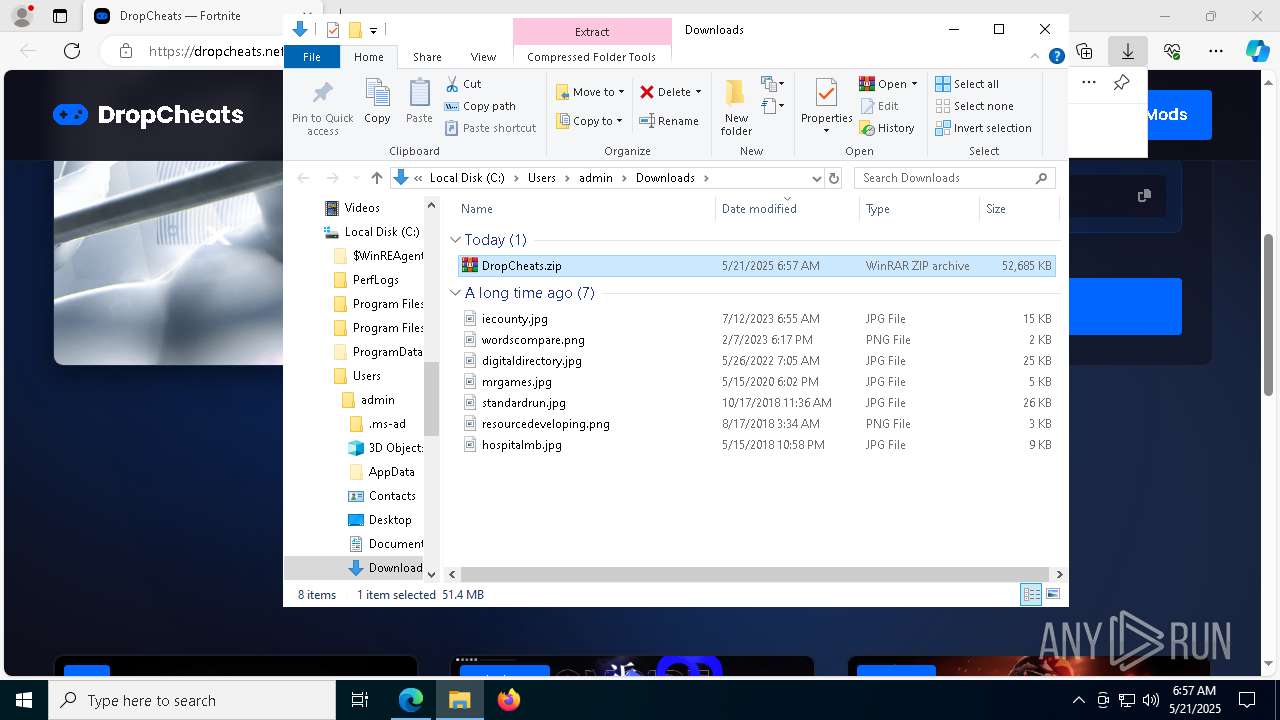Click the Explorer help question icon
Screen dimensions: 1280x720
tap(1056, 57)
